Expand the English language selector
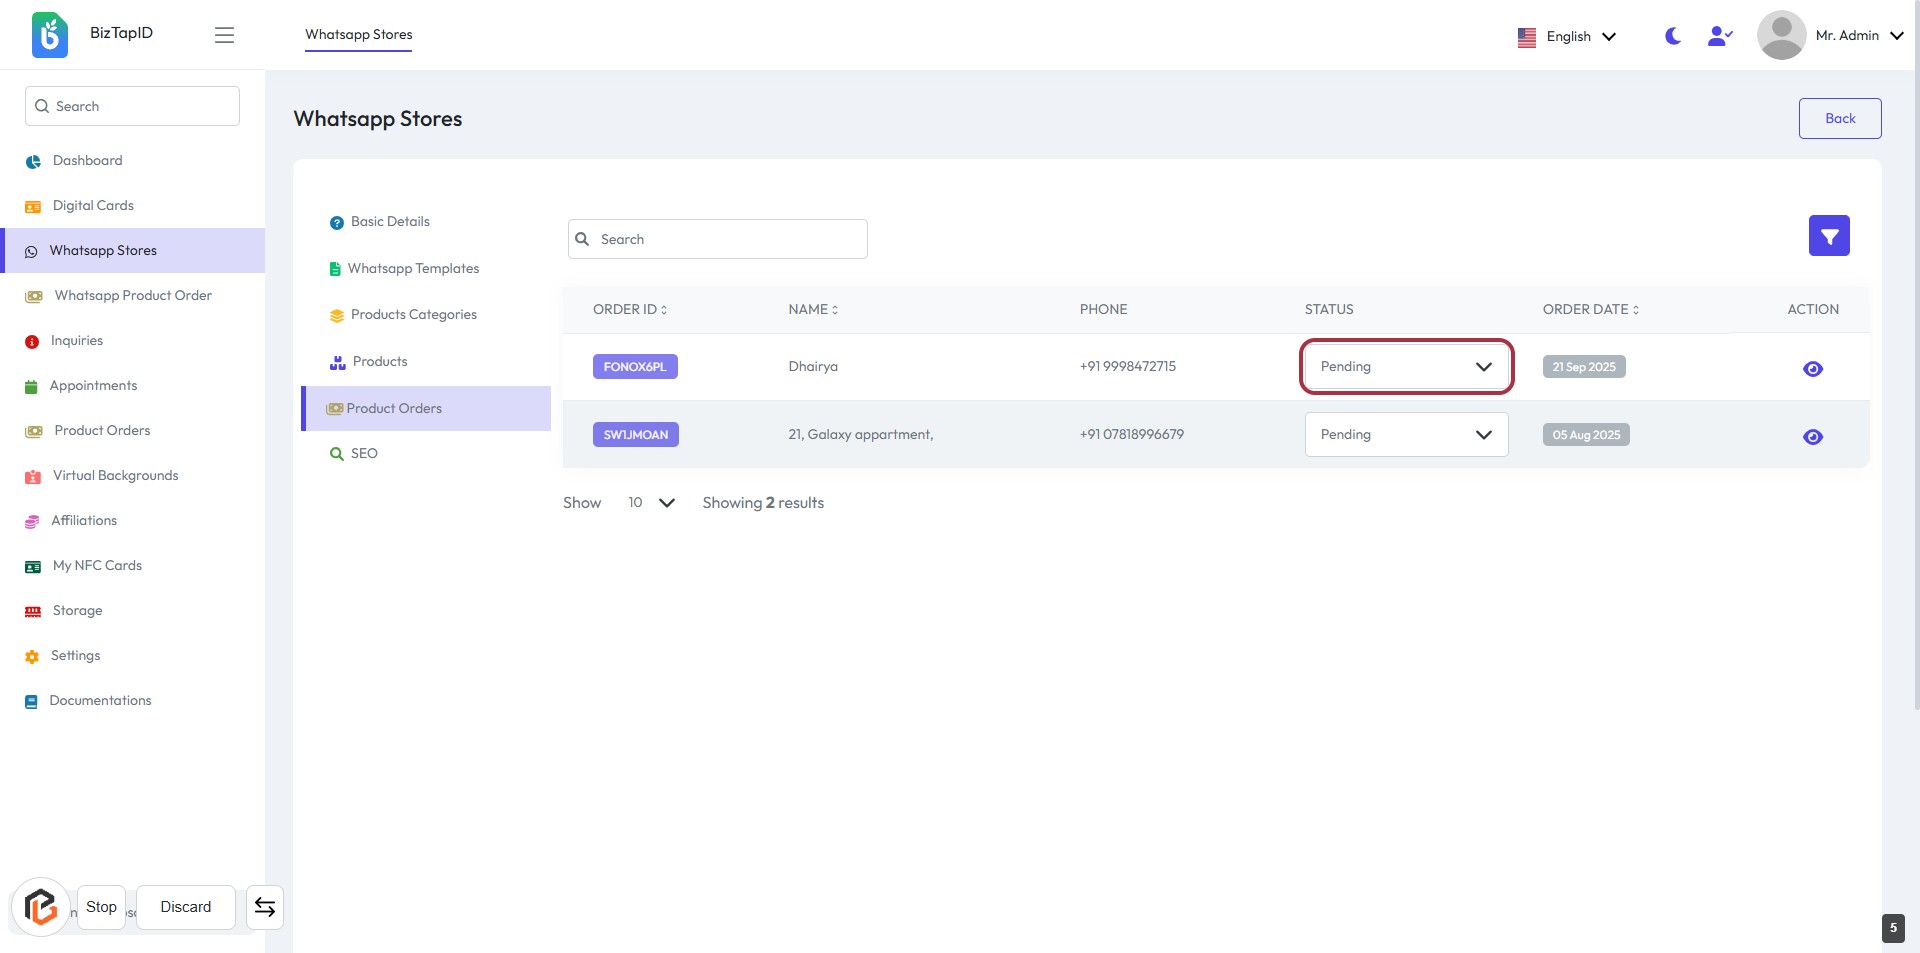1920x953 pixels. pos(1567,37)
